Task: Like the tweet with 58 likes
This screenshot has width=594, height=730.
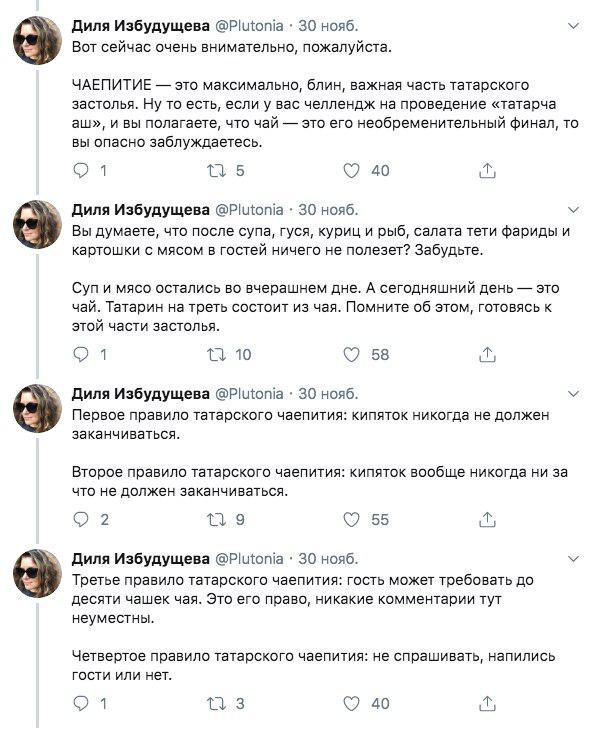Action: coord(351,355)
